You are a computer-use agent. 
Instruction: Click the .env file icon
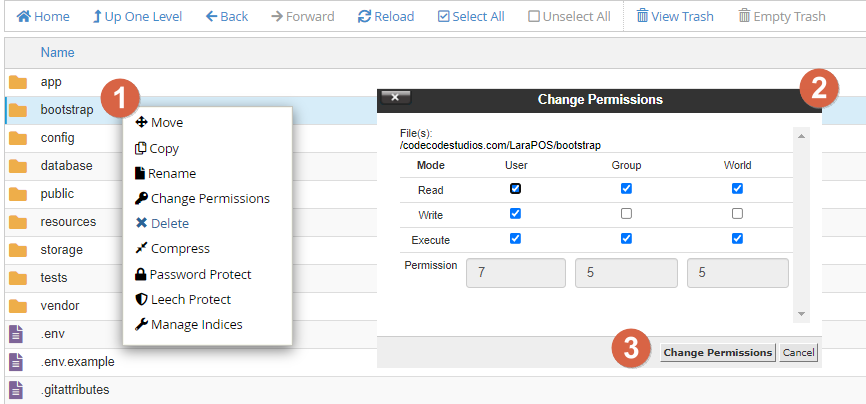[x=16, y=334]
